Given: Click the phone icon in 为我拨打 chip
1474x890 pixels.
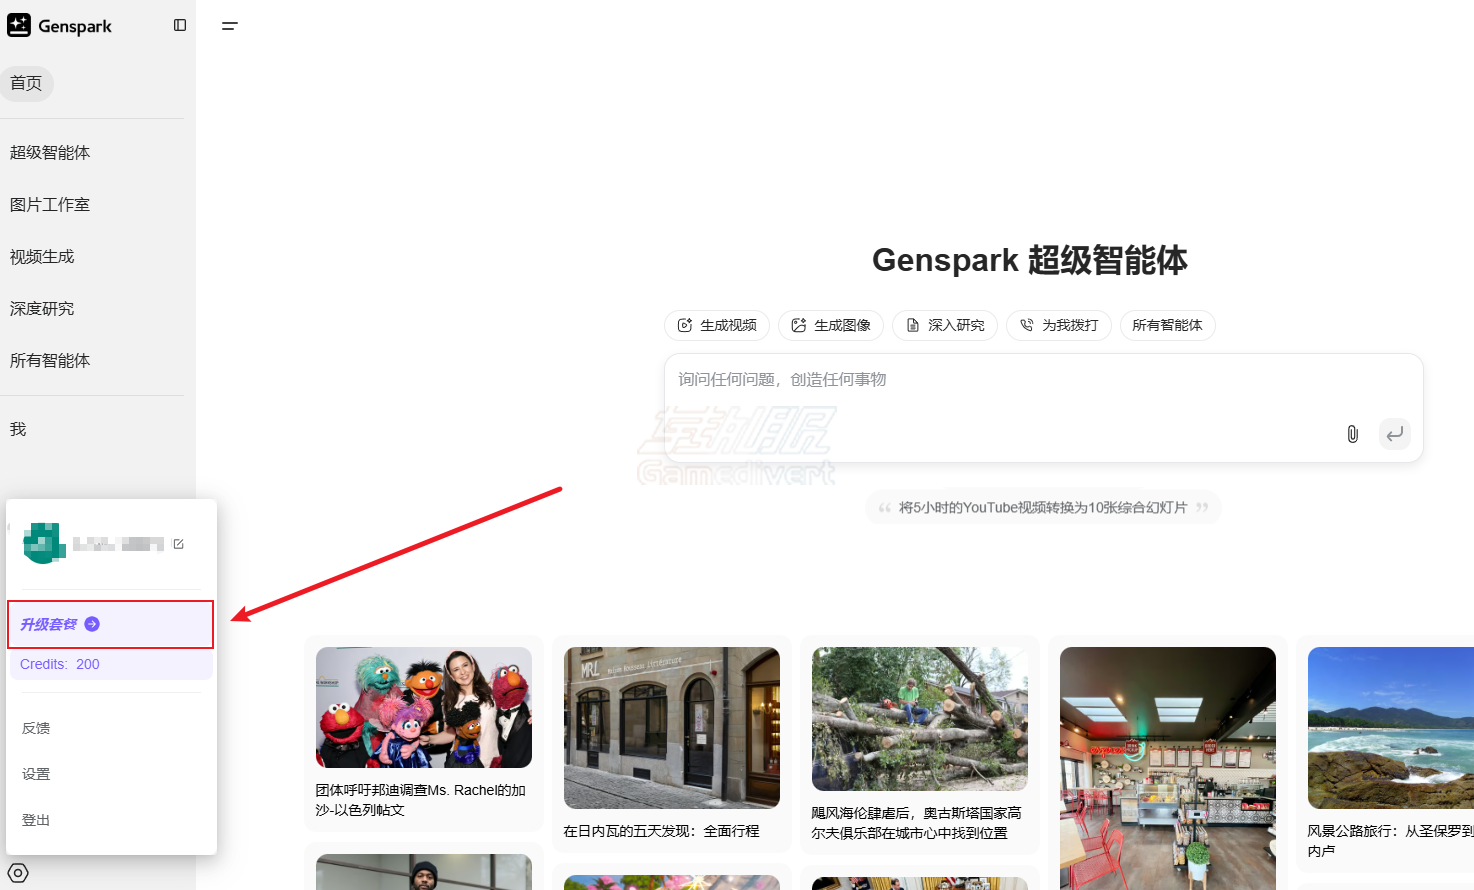Looking at the screenshot, I should tap(1027, 325).
